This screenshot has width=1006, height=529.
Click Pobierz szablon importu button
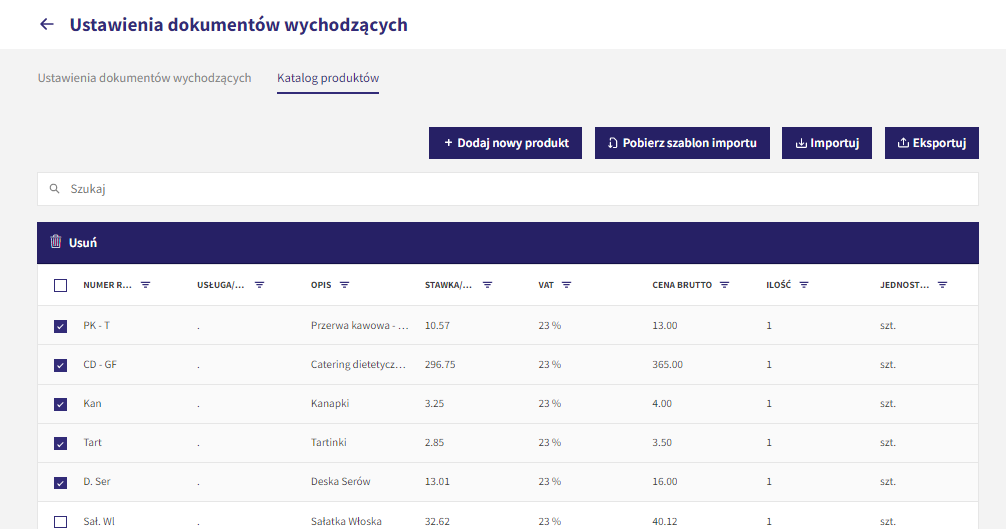682,143
